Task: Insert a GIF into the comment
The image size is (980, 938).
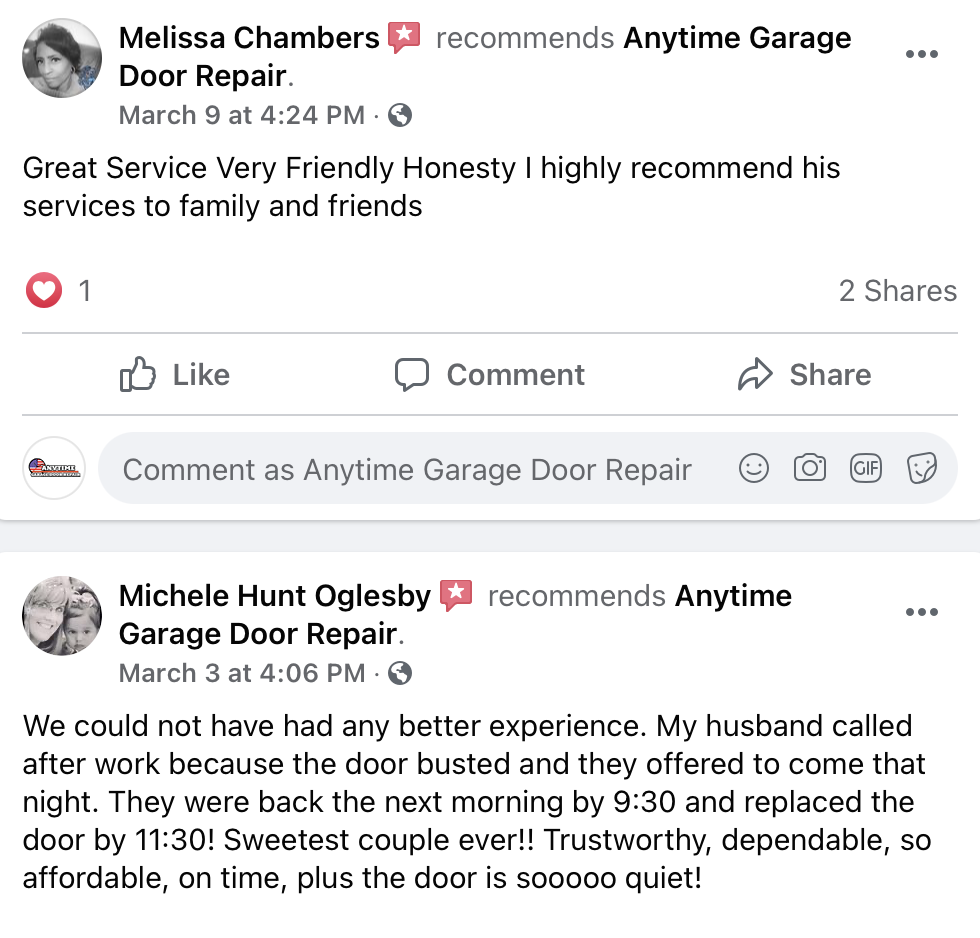Action: pyautogui.click(x=866, y=468)
